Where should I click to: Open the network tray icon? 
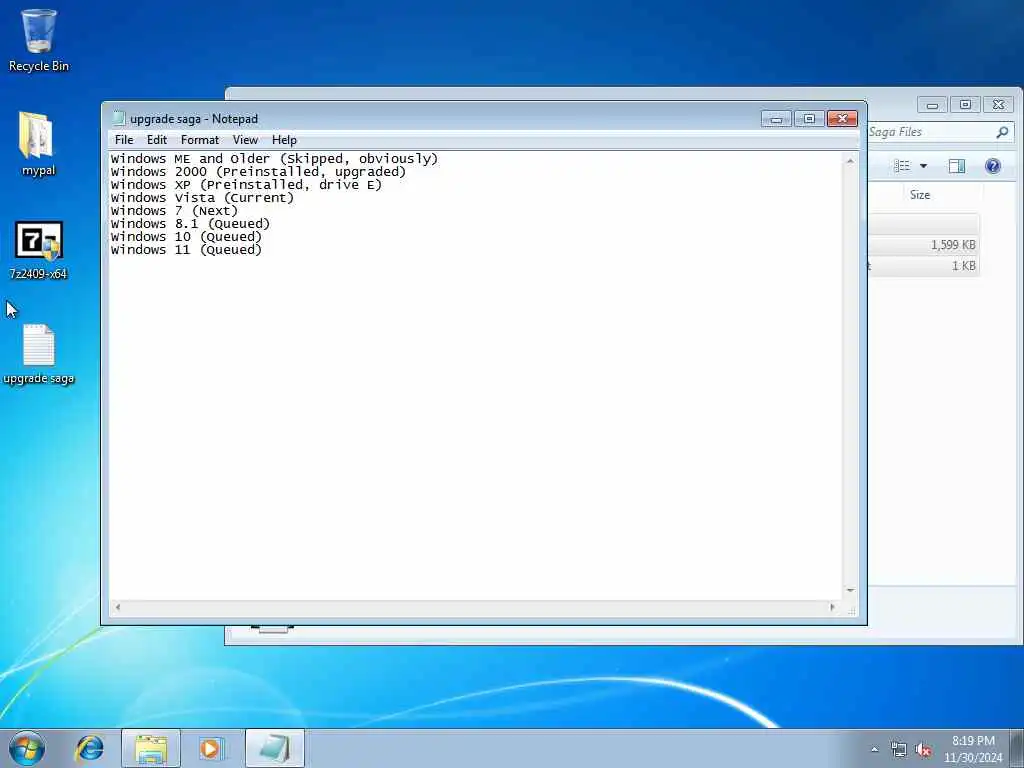[x=899, y=749]
